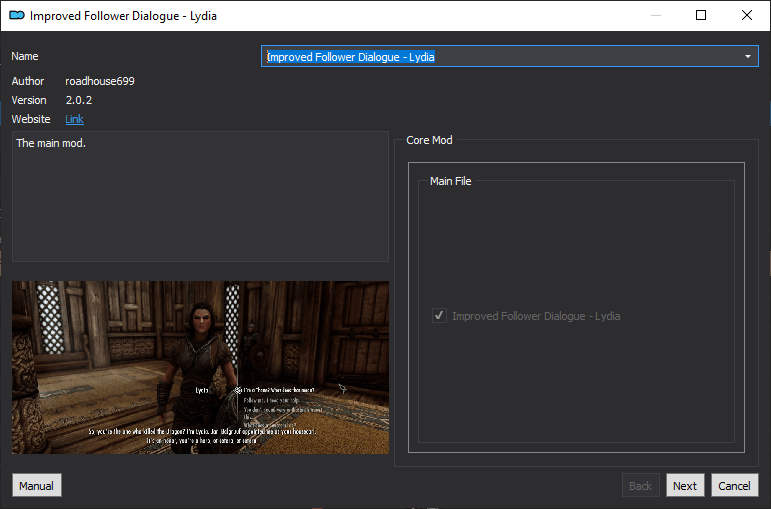This screenshot has width=771, height=509.
Task: Click the Next button
Action: point(685,485)
